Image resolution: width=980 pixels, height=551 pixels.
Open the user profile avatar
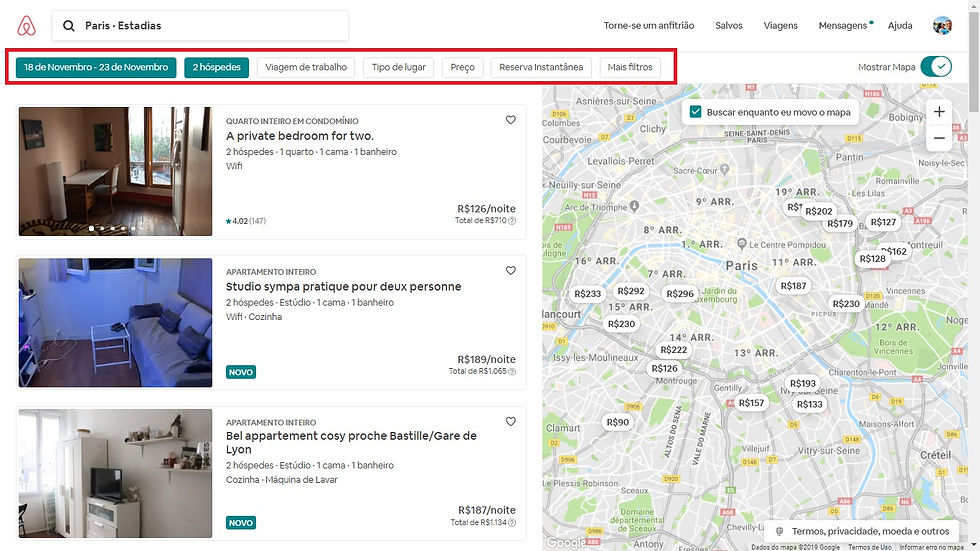coord(942,26)
